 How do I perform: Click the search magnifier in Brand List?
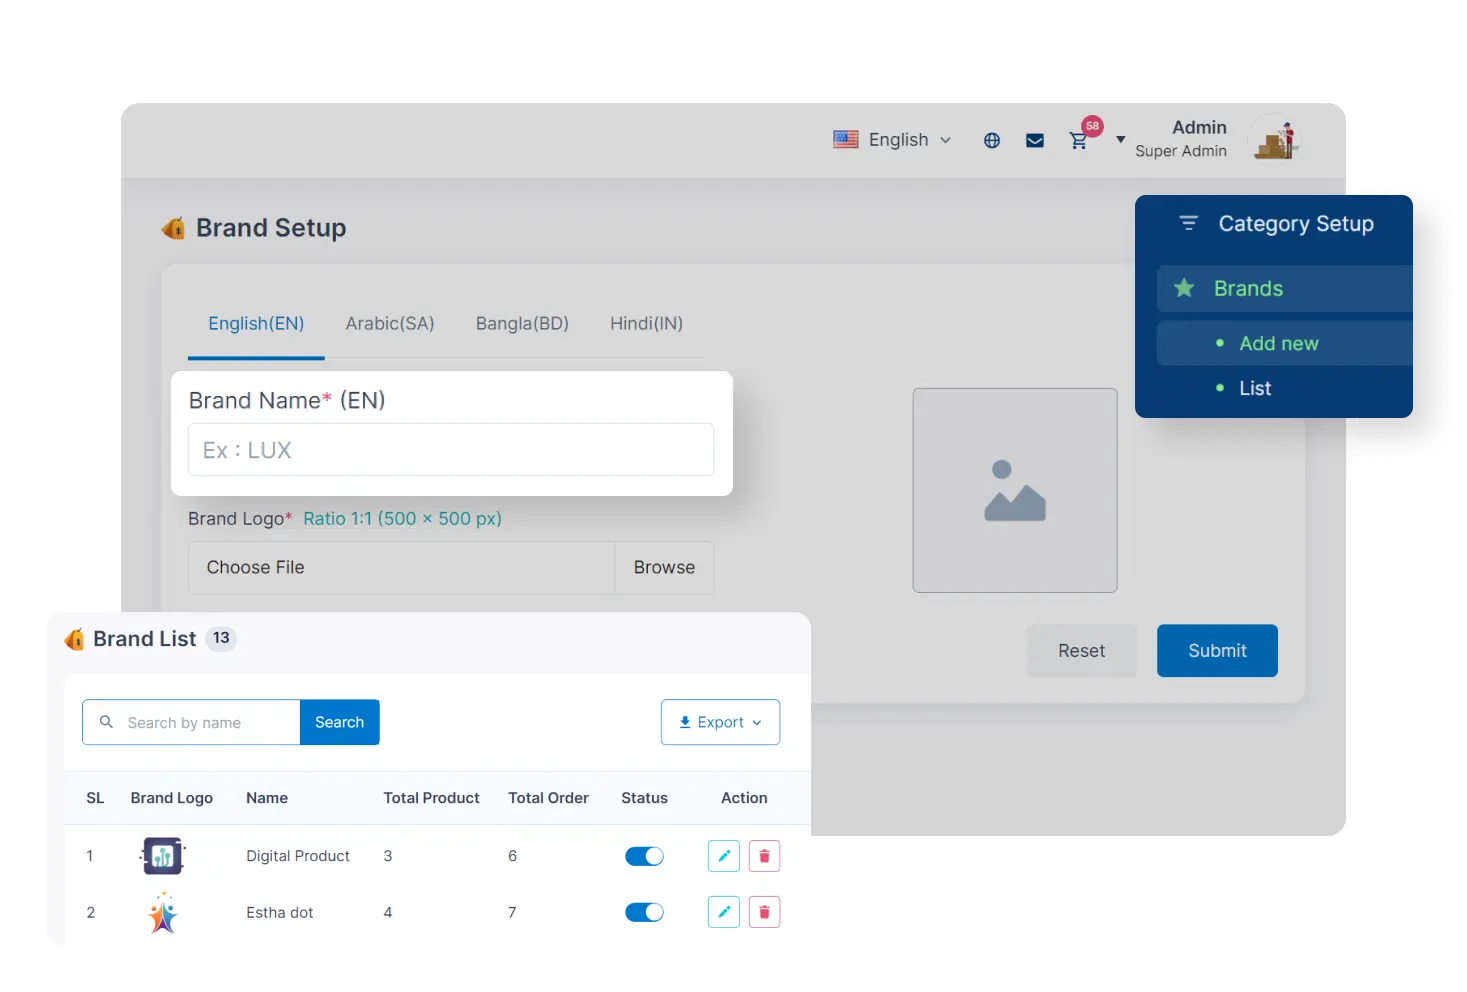point(106,722)
